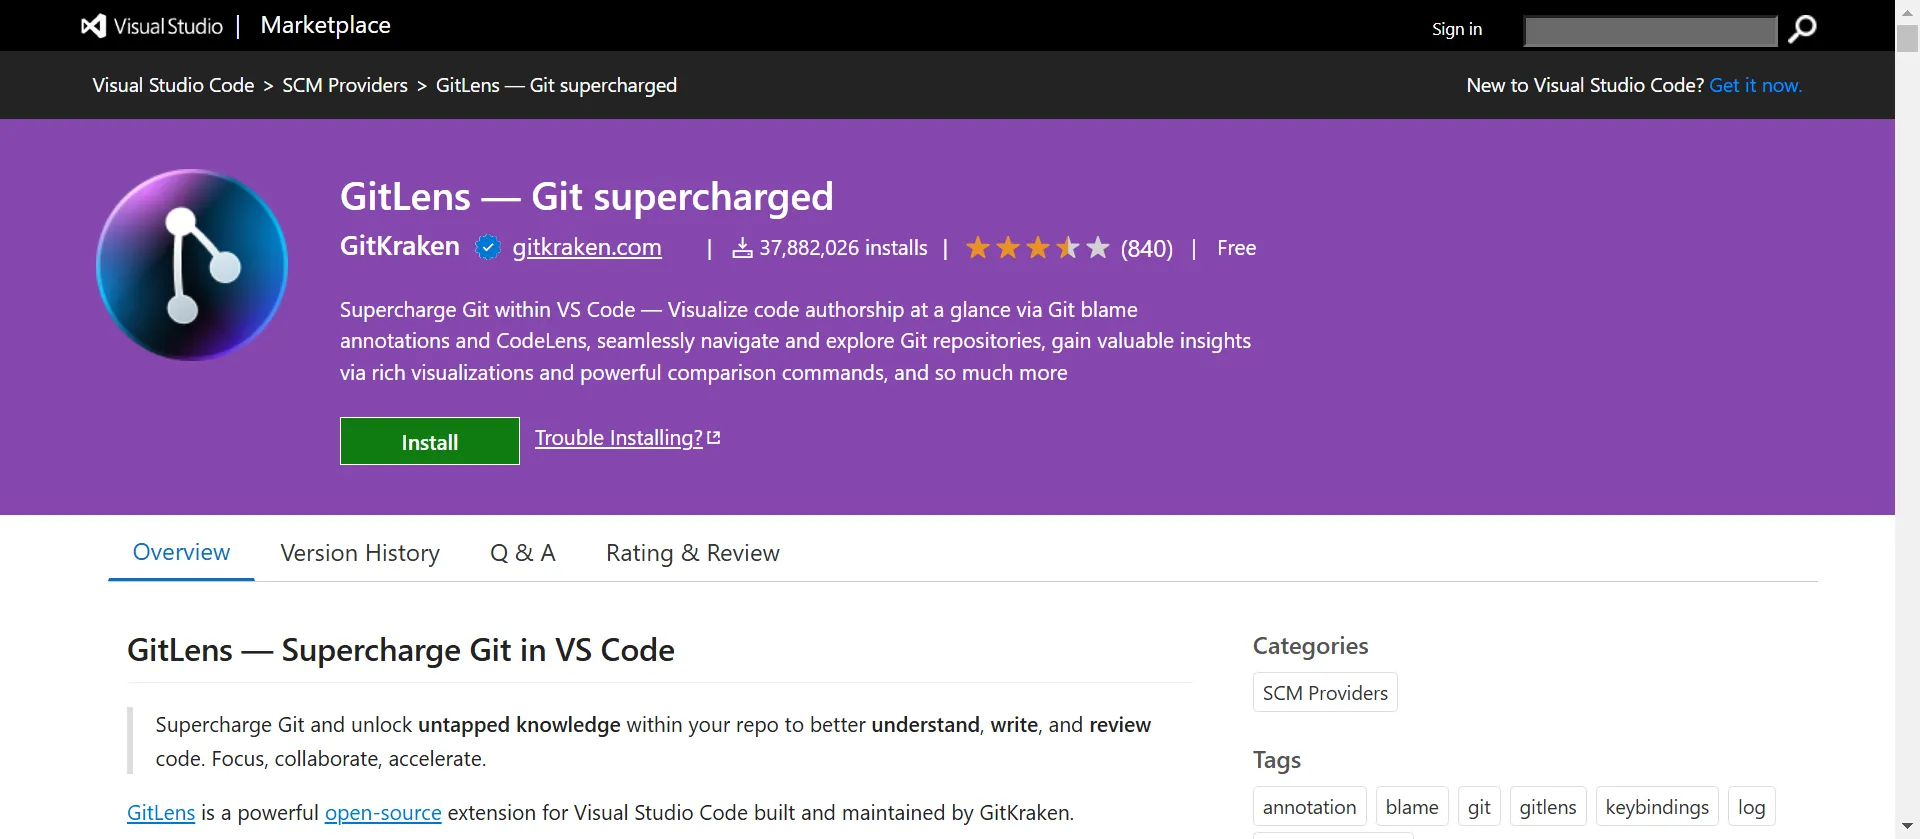Open the Marketplace home link
The height and width of the screenshot is (839, 1920).
pyautogui.click(x=325, y=25)
